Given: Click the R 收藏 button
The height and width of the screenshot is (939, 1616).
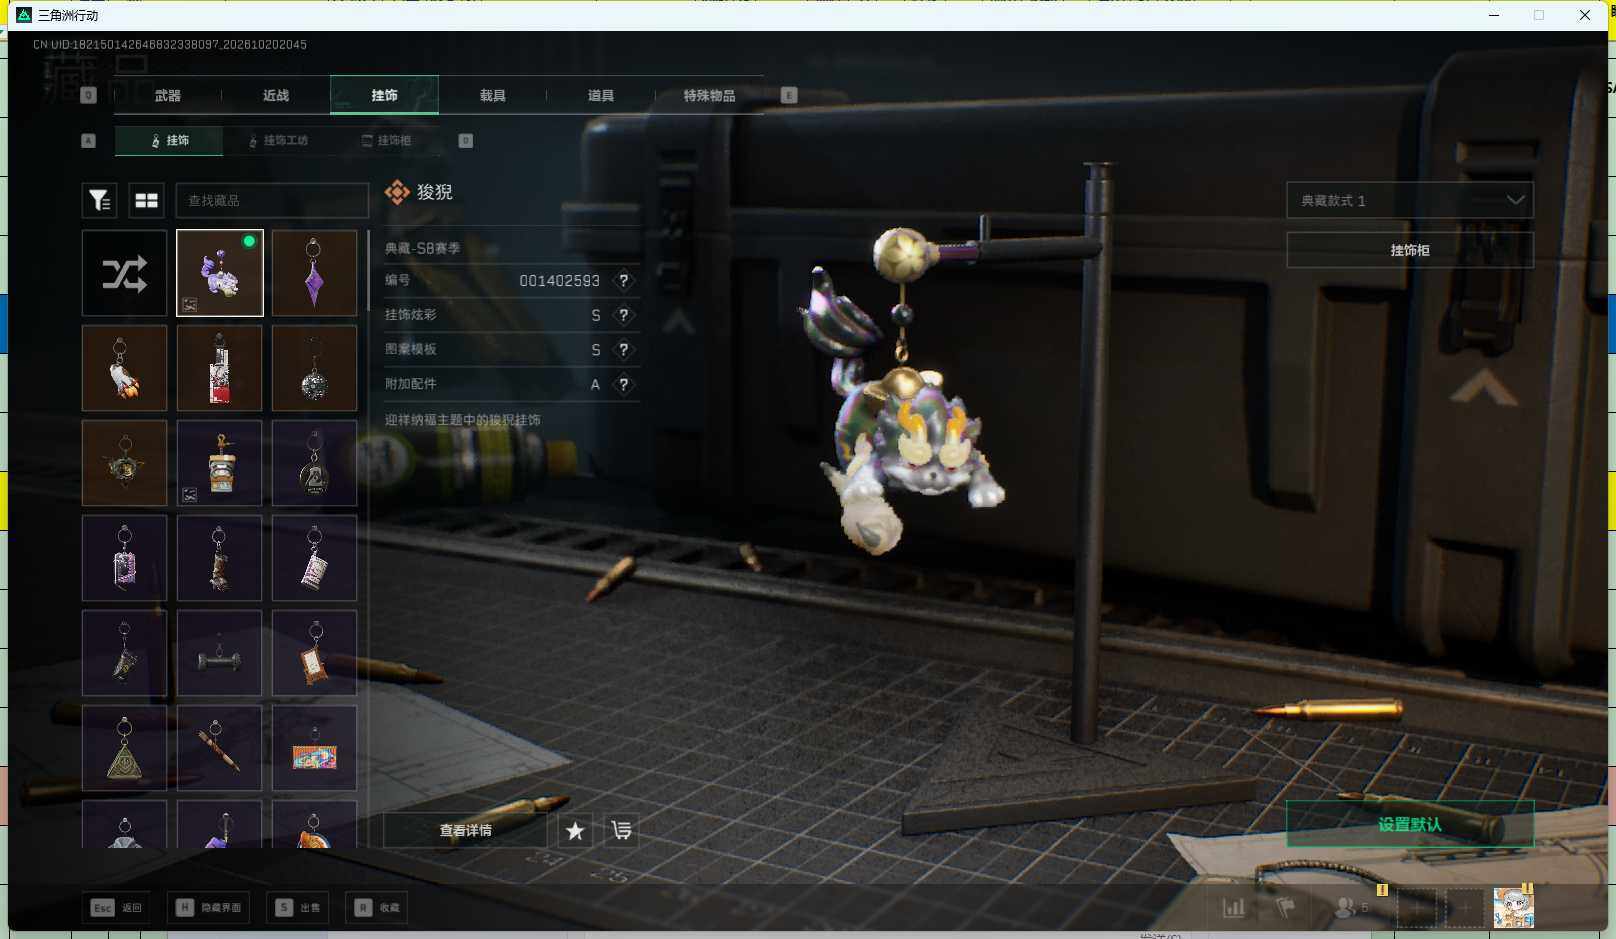Looking at the screenshot, I should point(378,908).
